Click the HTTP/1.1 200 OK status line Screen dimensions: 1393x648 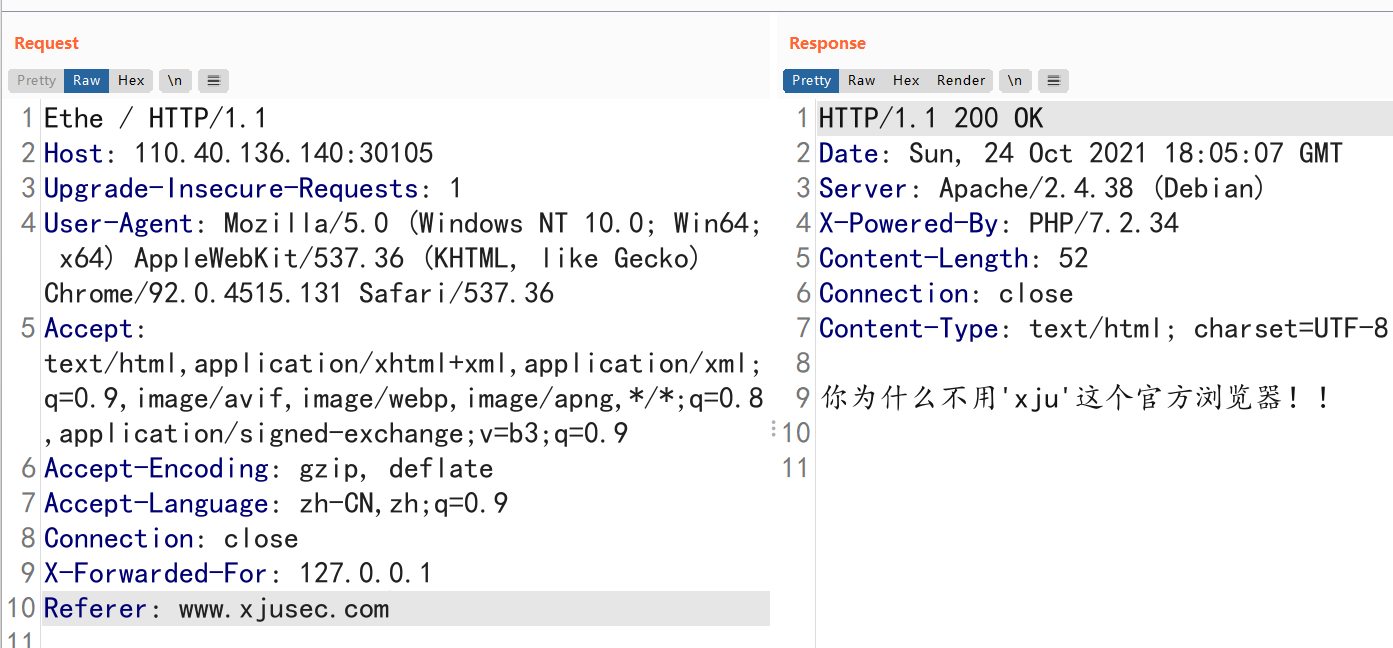(928, 118)
